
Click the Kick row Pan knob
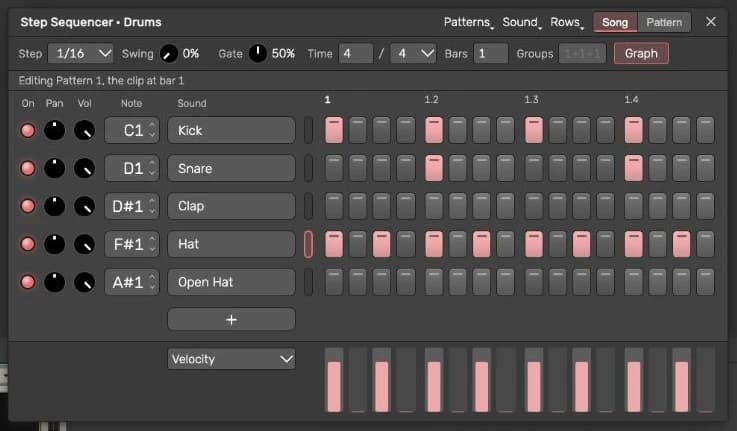click(x=55, y=130)
